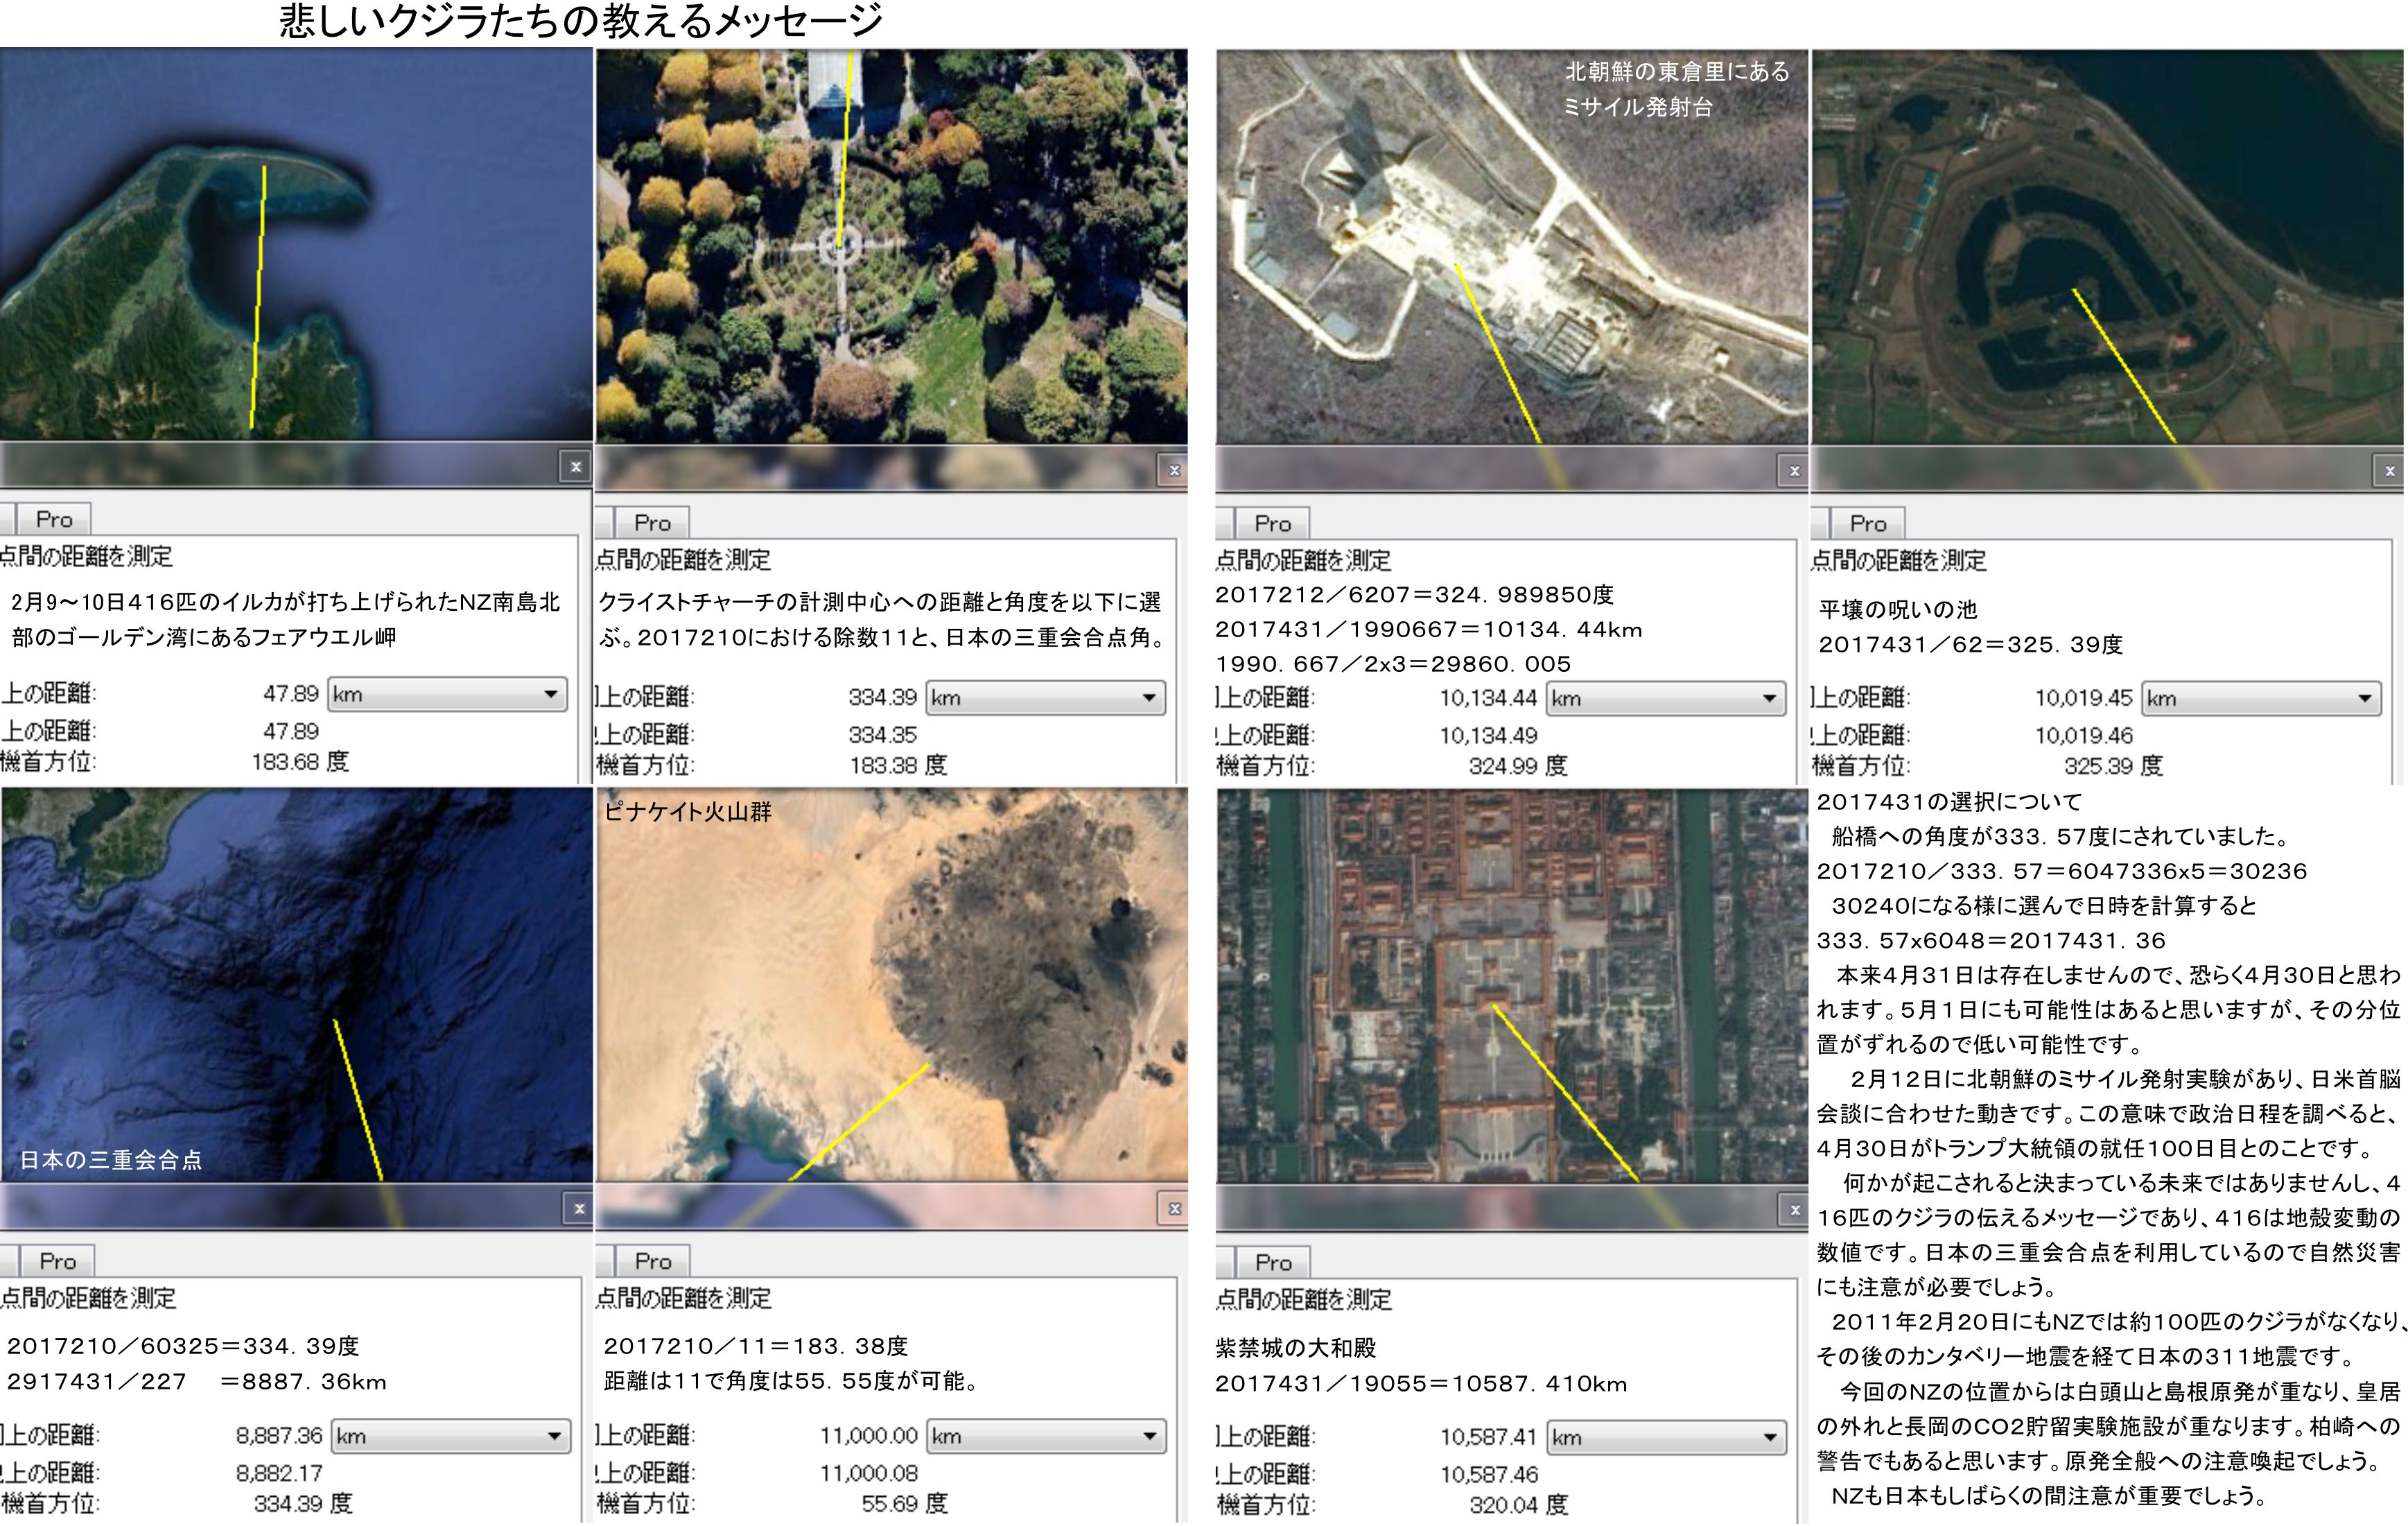The height and width of the screenshot is (1526, 2408).
Task: Close panel below North Korea missile launch pad
Action: click(x=1794, y=470)
